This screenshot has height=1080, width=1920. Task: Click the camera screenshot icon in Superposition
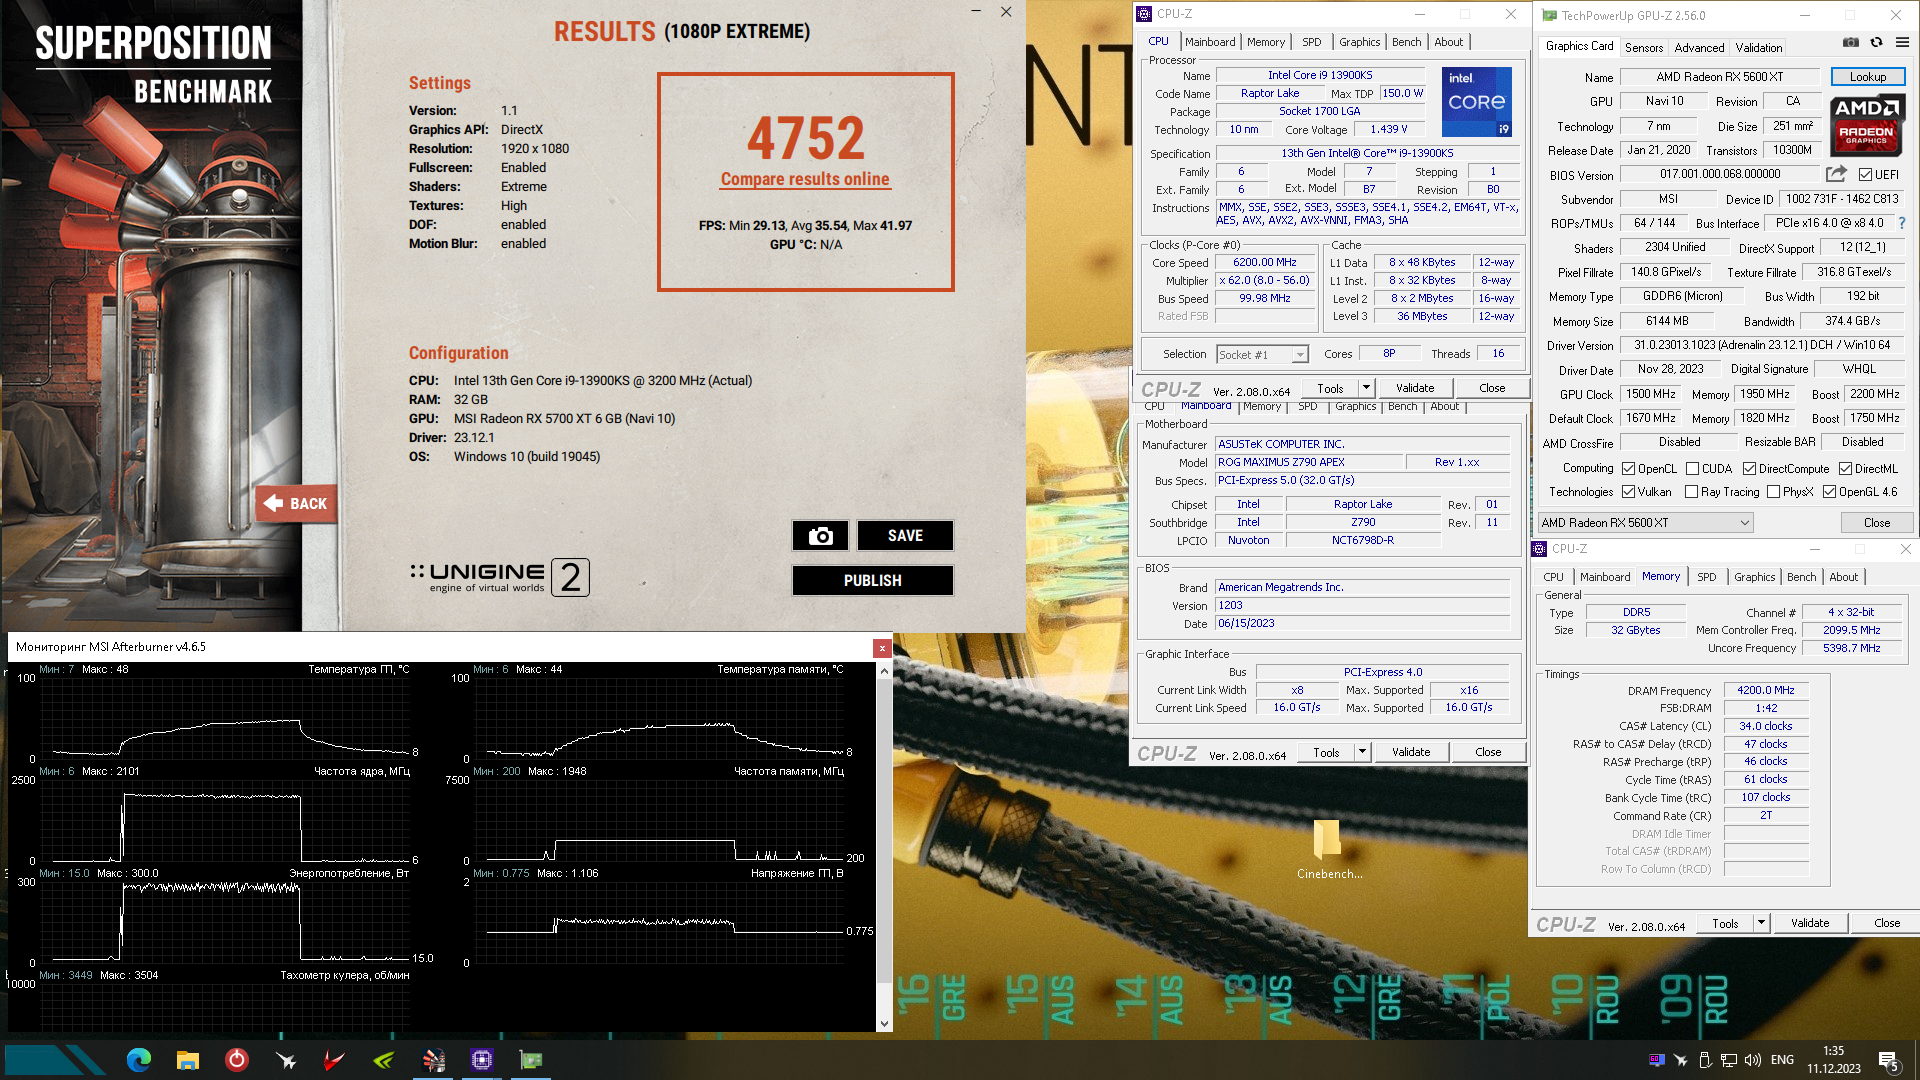820,536
